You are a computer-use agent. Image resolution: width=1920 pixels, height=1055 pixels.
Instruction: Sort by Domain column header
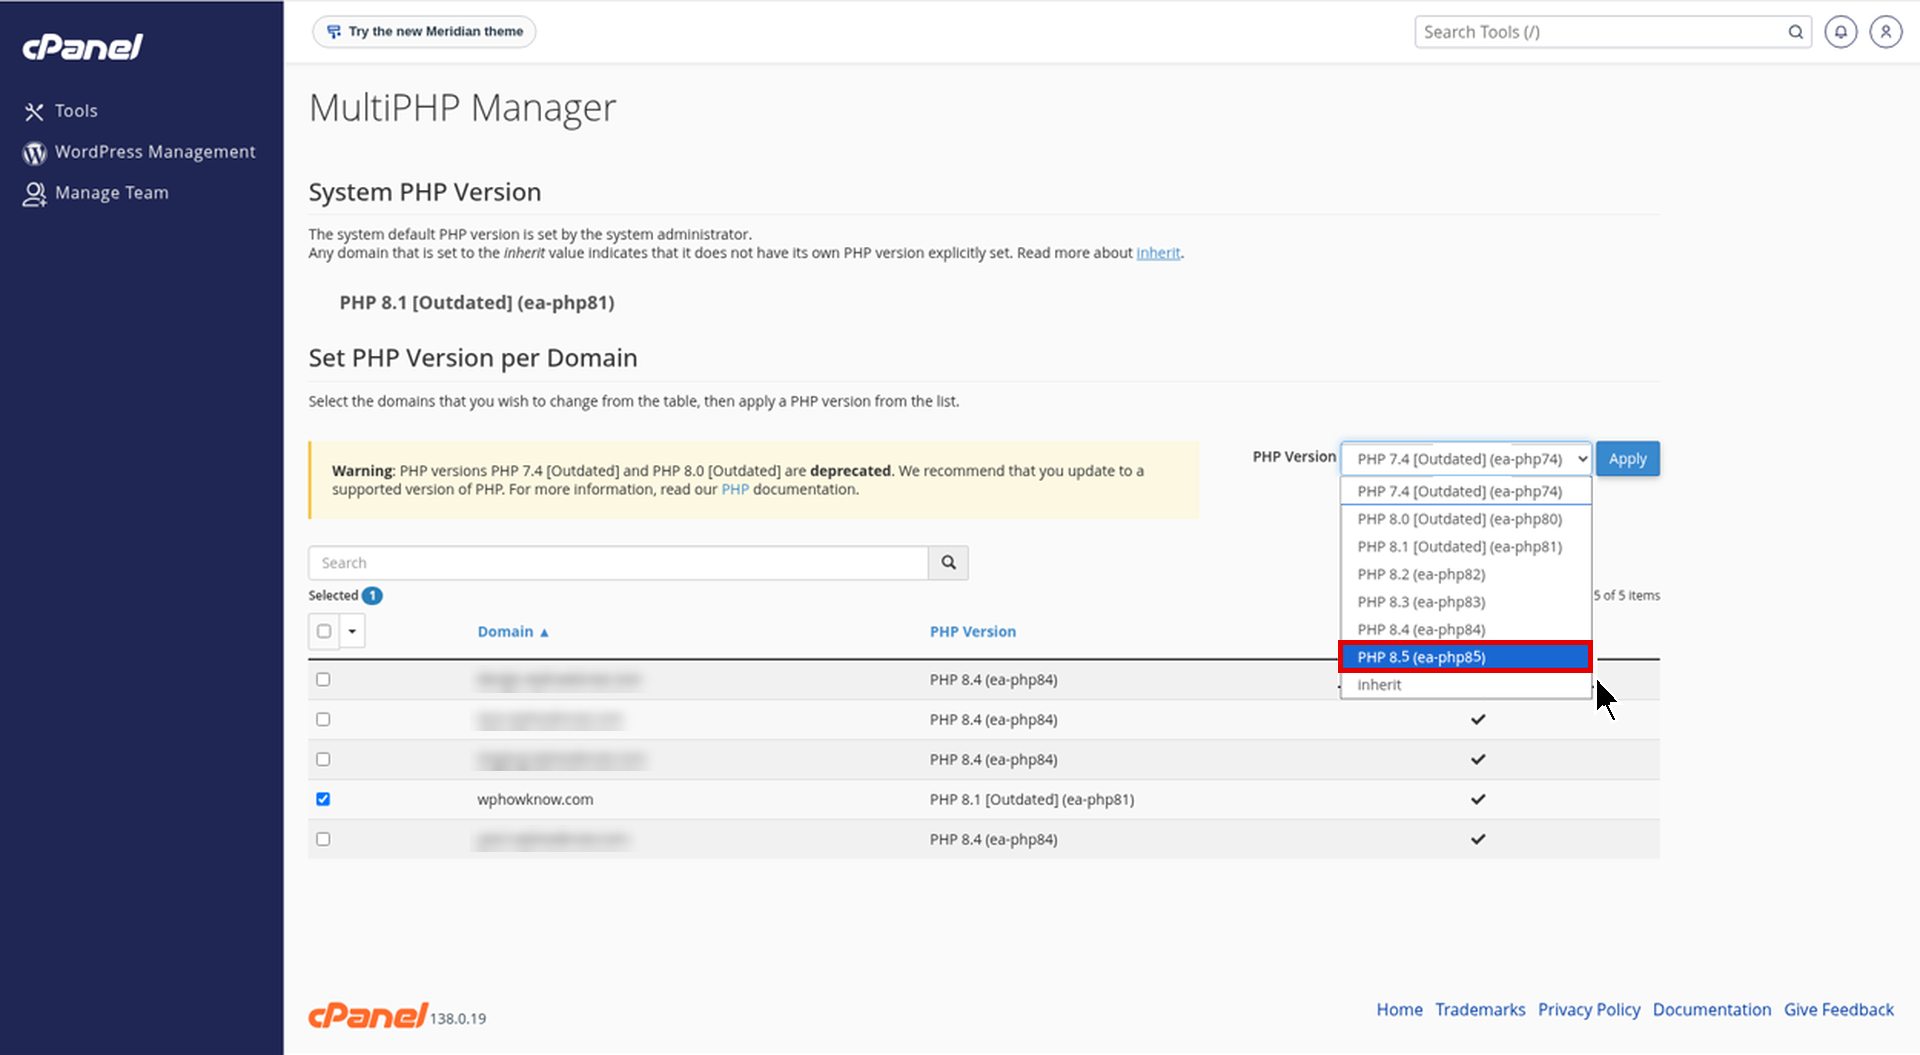(513, 632)
